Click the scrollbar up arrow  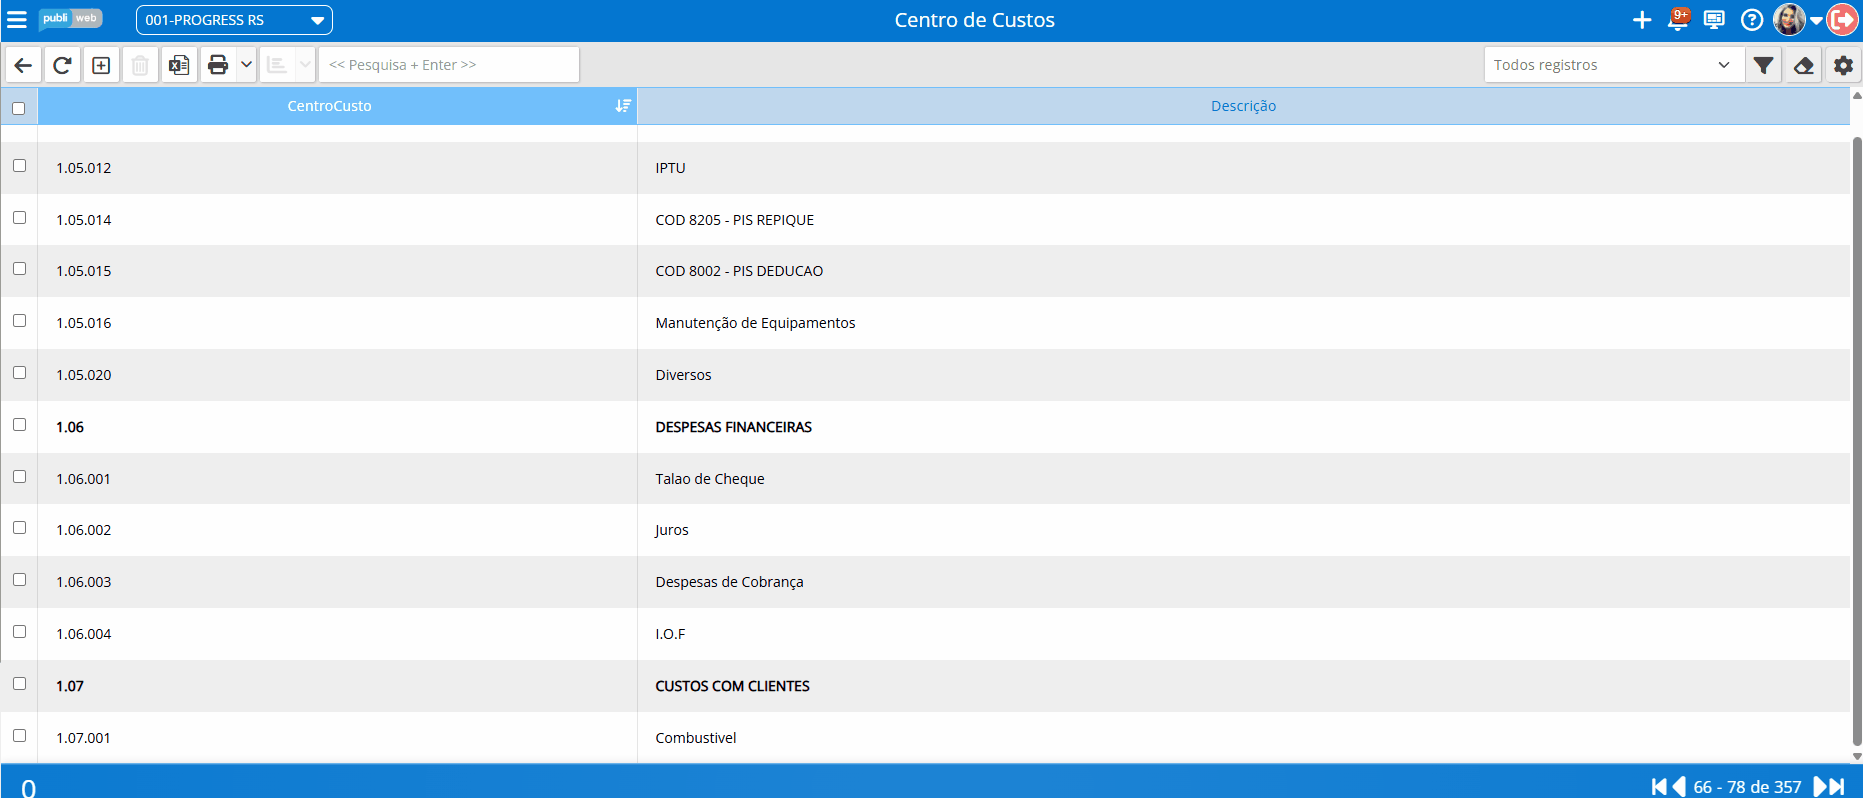1857,96
